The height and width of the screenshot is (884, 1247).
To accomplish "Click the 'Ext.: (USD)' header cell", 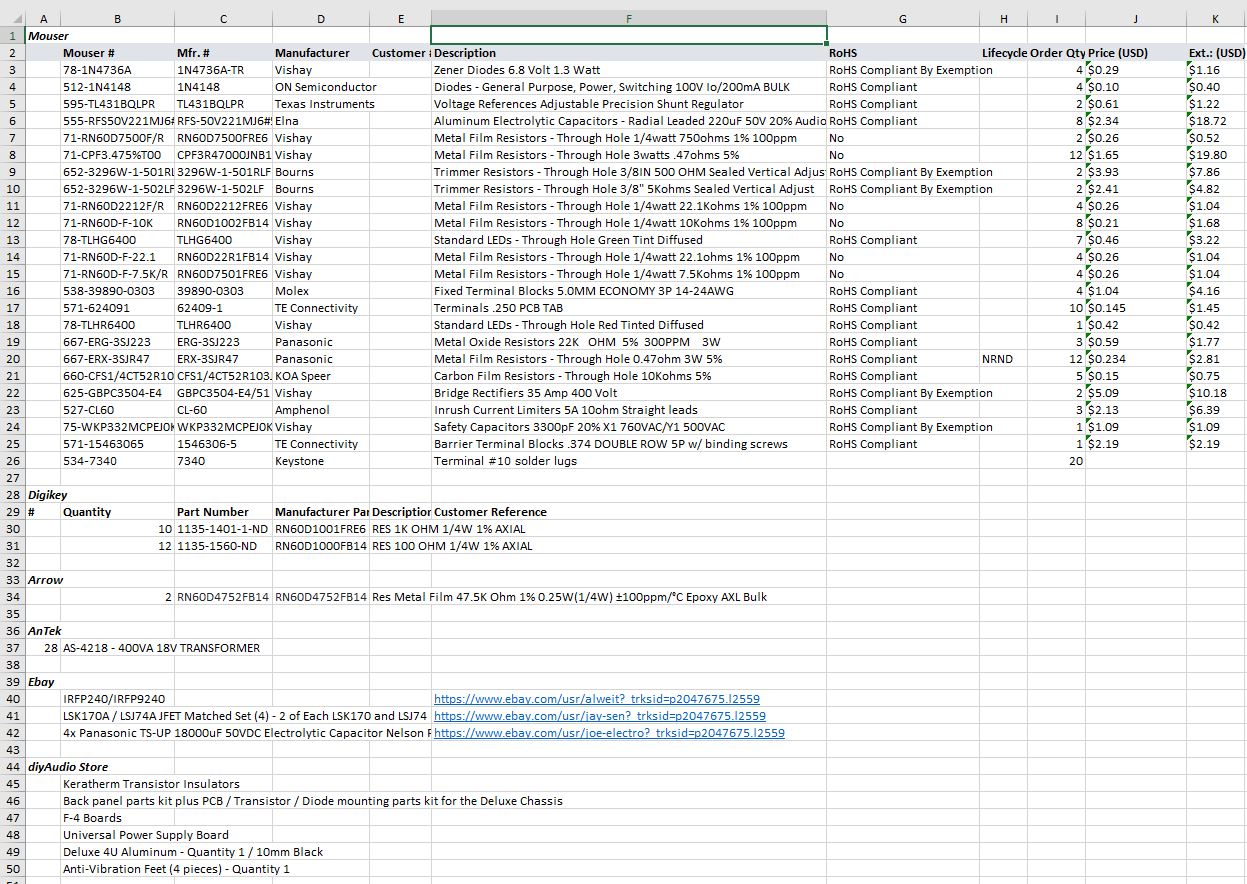I will [x=1216, y=53].
